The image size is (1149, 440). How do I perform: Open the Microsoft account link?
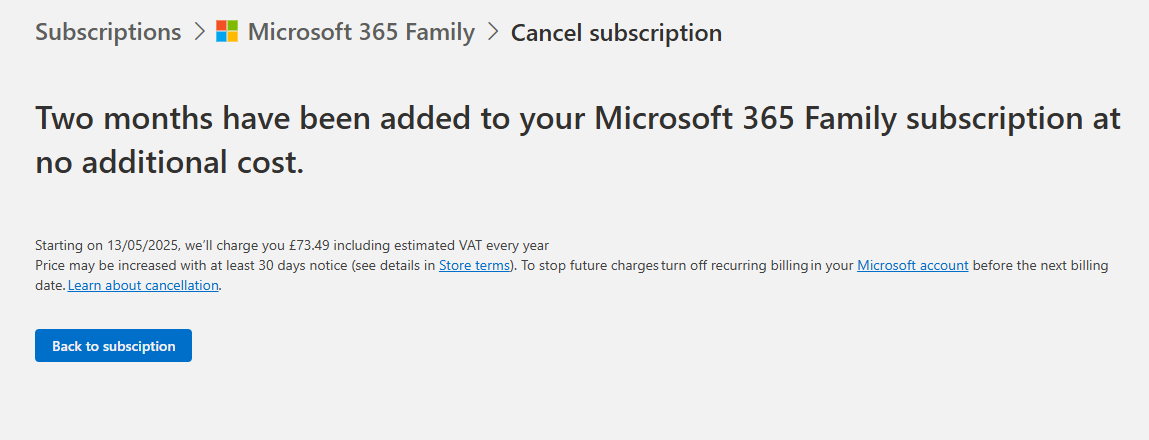coord(913,265)
